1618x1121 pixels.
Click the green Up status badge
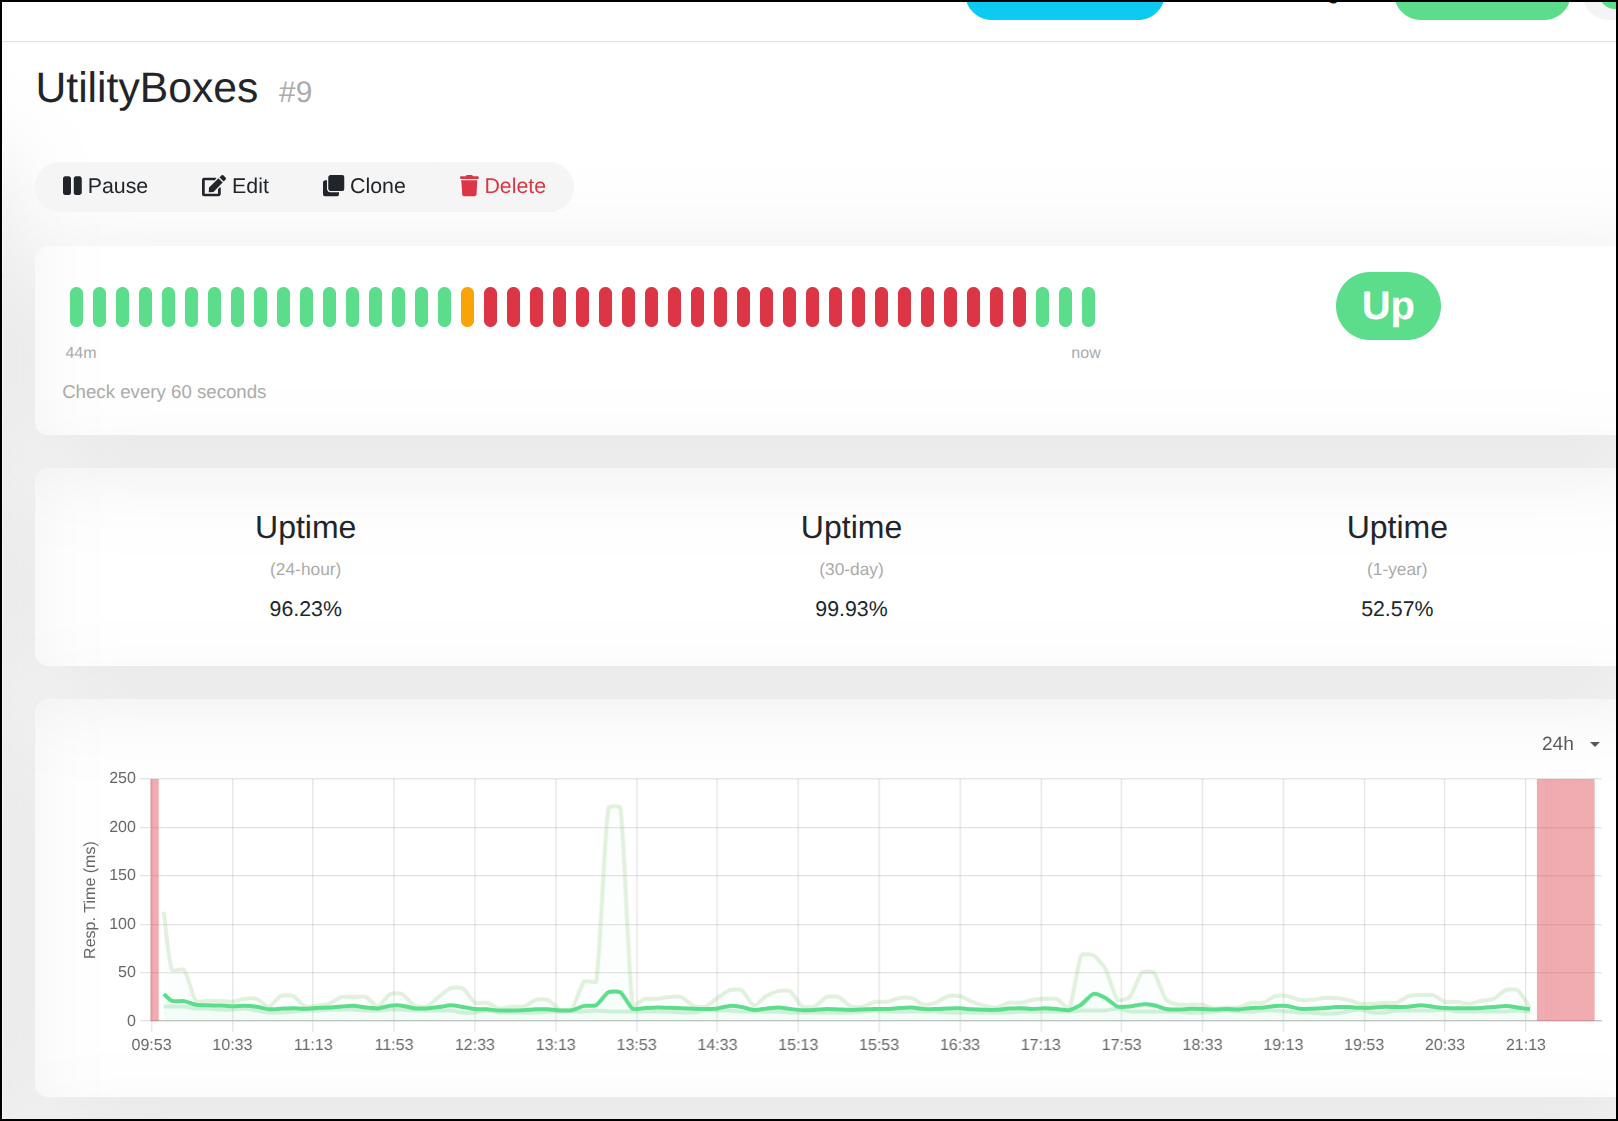(x=1387, y=306)
